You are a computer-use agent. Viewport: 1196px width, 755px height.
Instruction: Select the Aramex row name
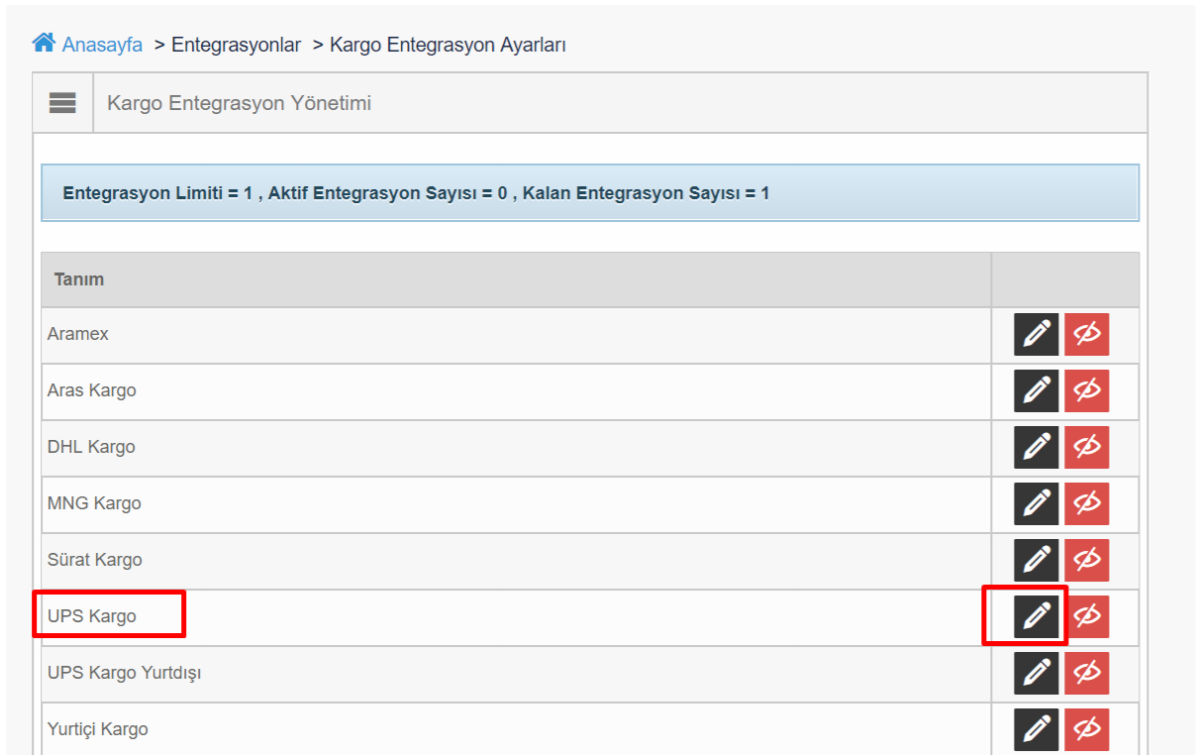(78, 334)
